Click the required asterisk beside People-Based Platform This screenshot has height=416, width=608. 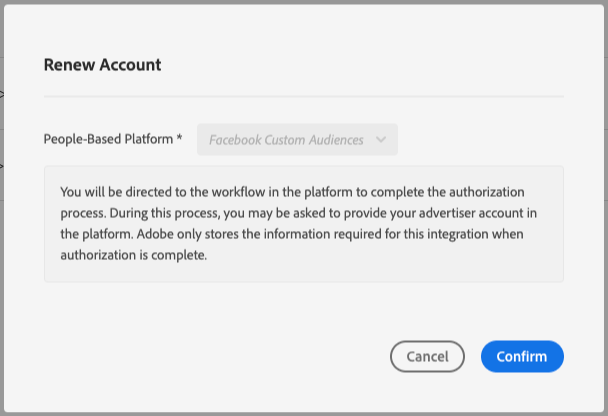click(179, 140)
